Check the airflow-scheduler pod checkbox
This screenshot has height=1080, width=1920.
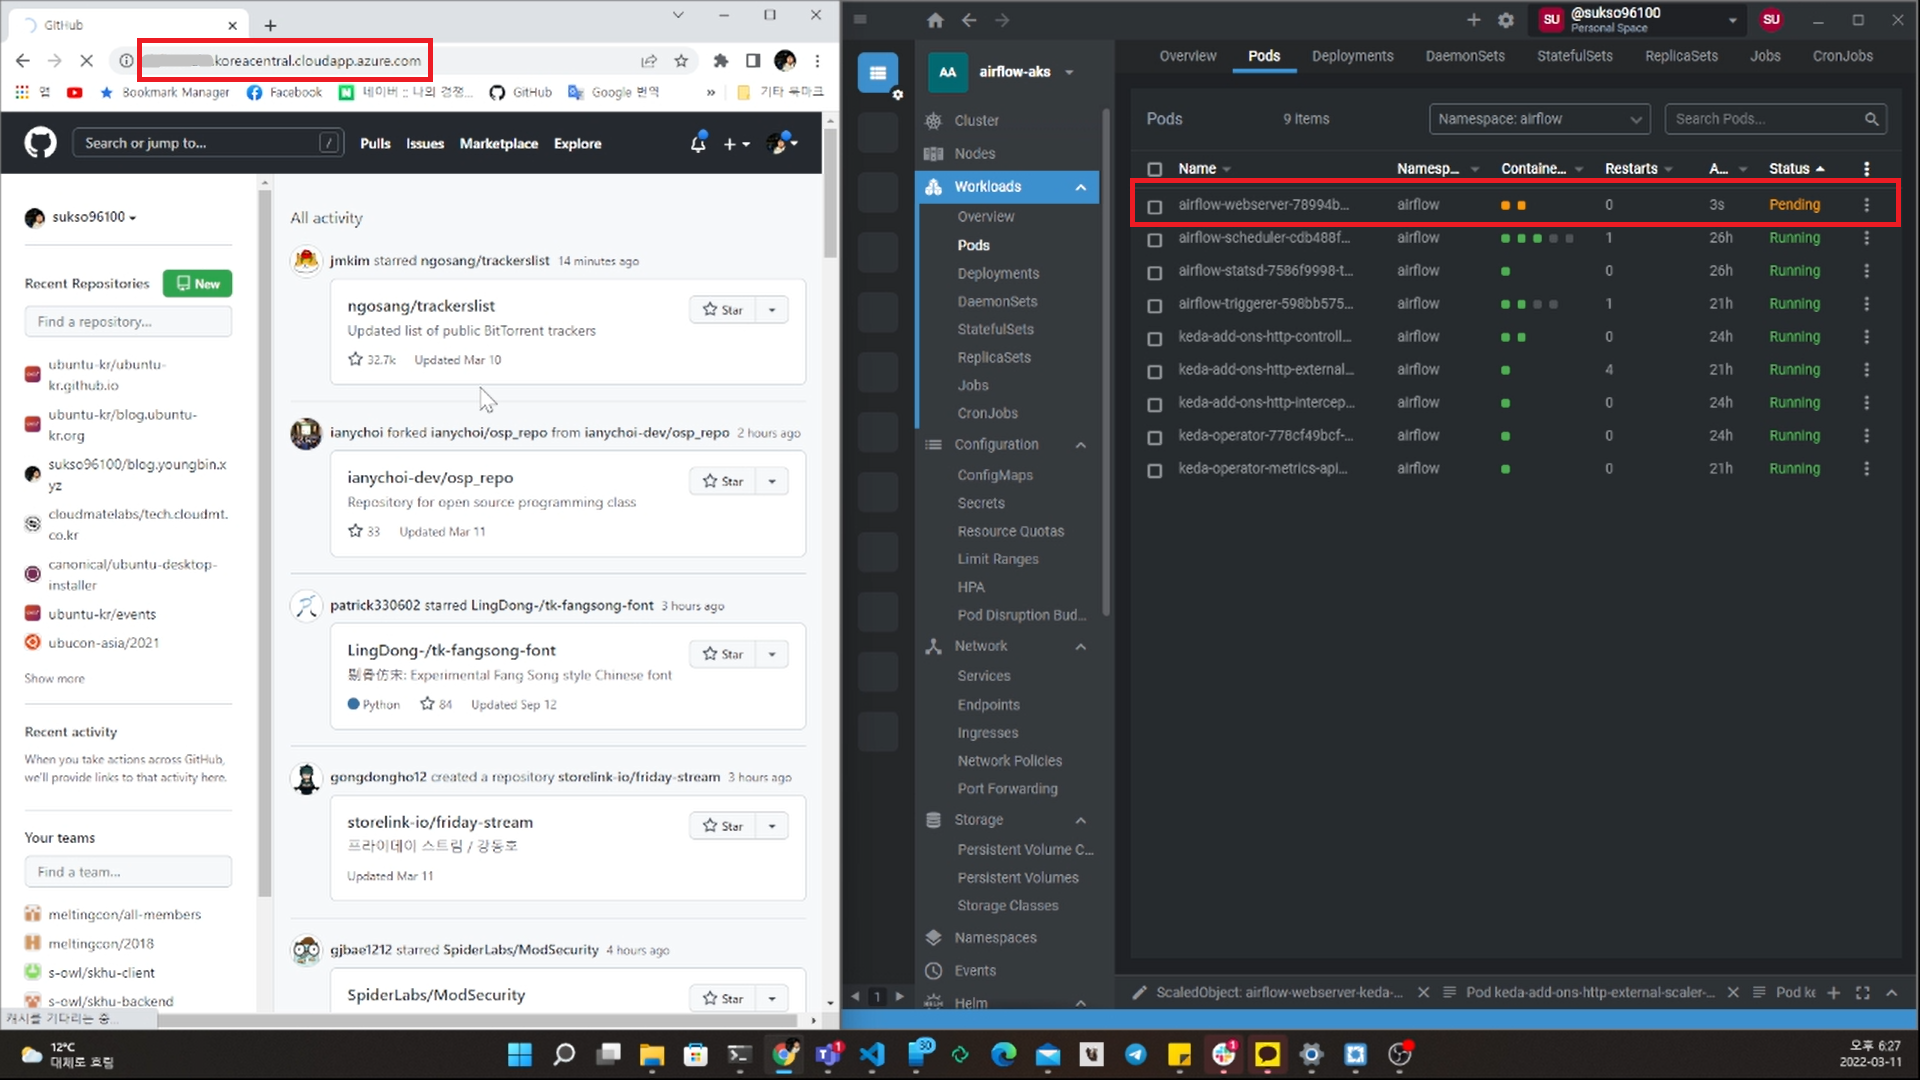[x=1155, y=240]
